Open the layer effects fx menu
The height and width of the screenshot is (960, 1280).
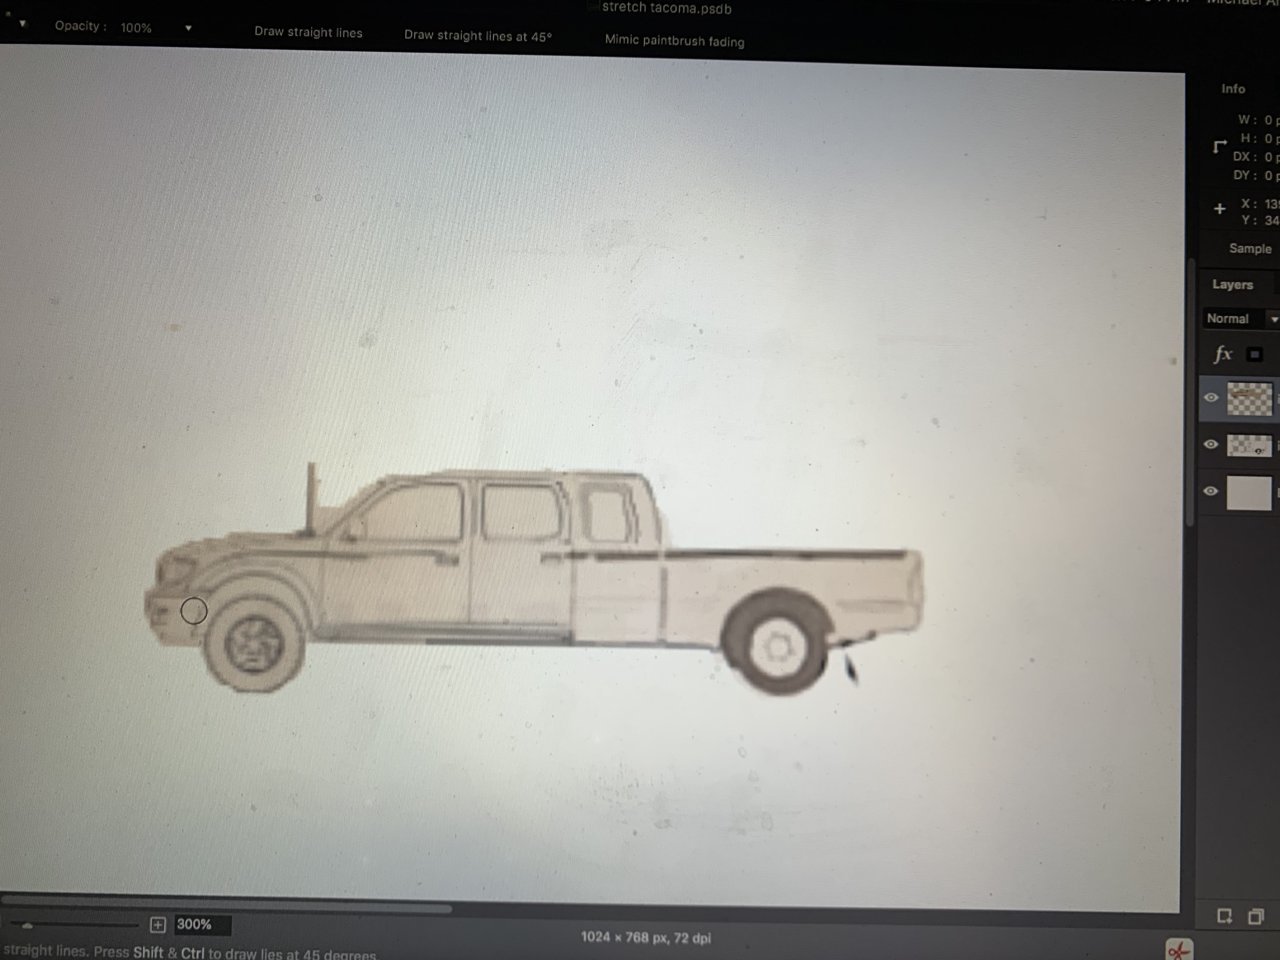(x=1222, y=354)
